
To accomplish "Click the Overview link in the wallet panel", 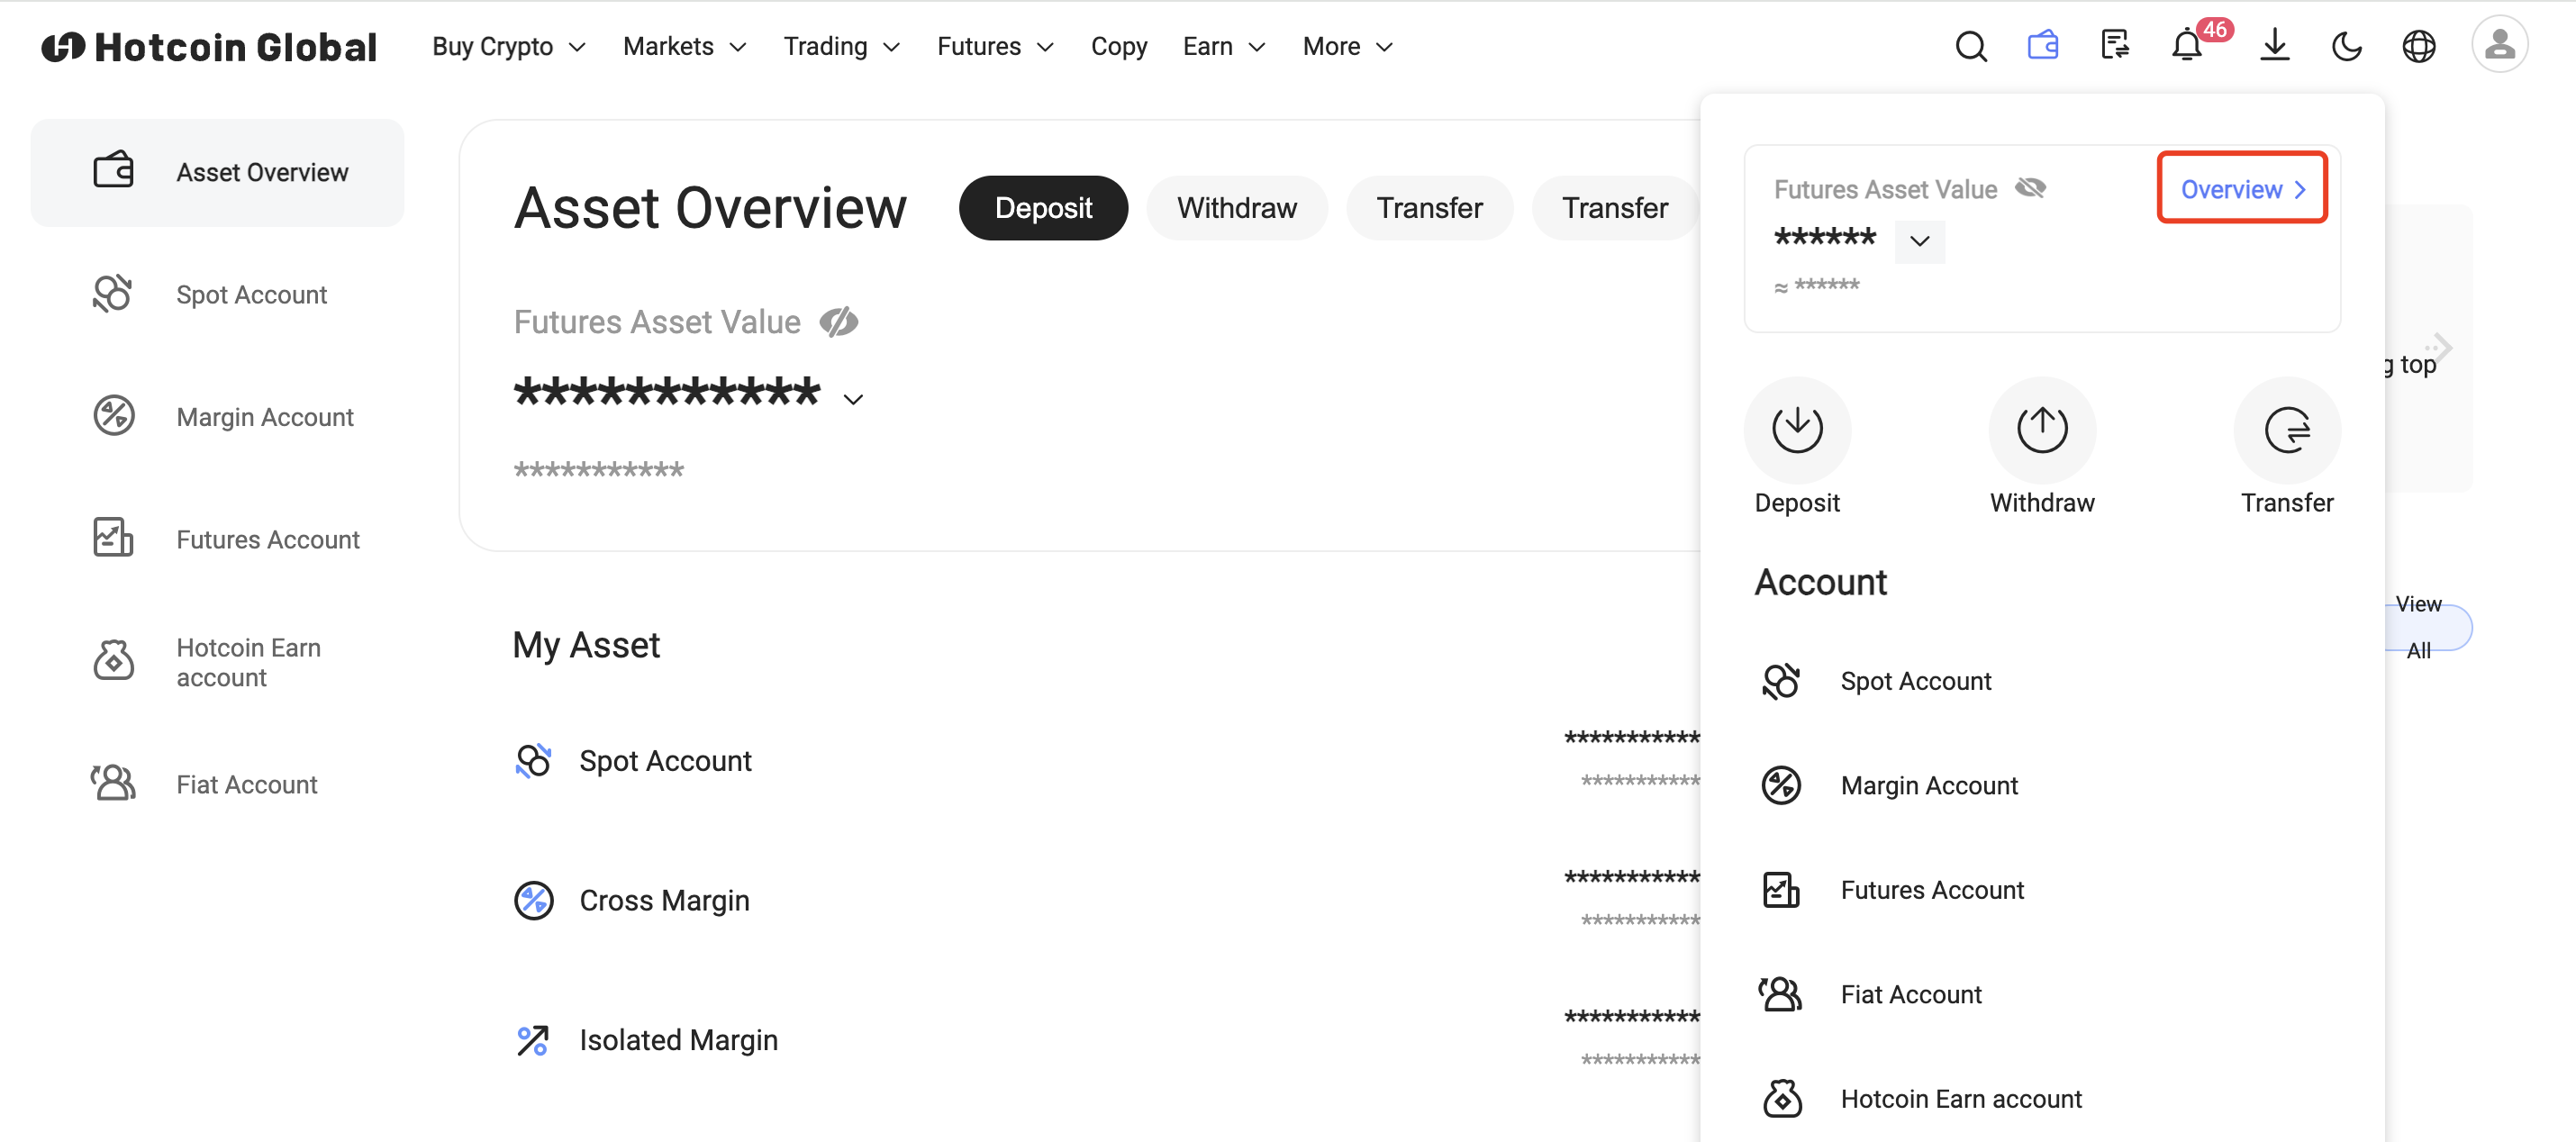I will [2242, 188].
